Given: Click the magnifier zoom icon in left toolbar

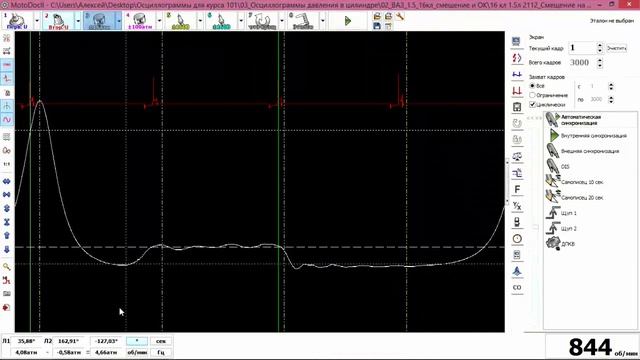Looking at the screenshot, I should [7, 267].
